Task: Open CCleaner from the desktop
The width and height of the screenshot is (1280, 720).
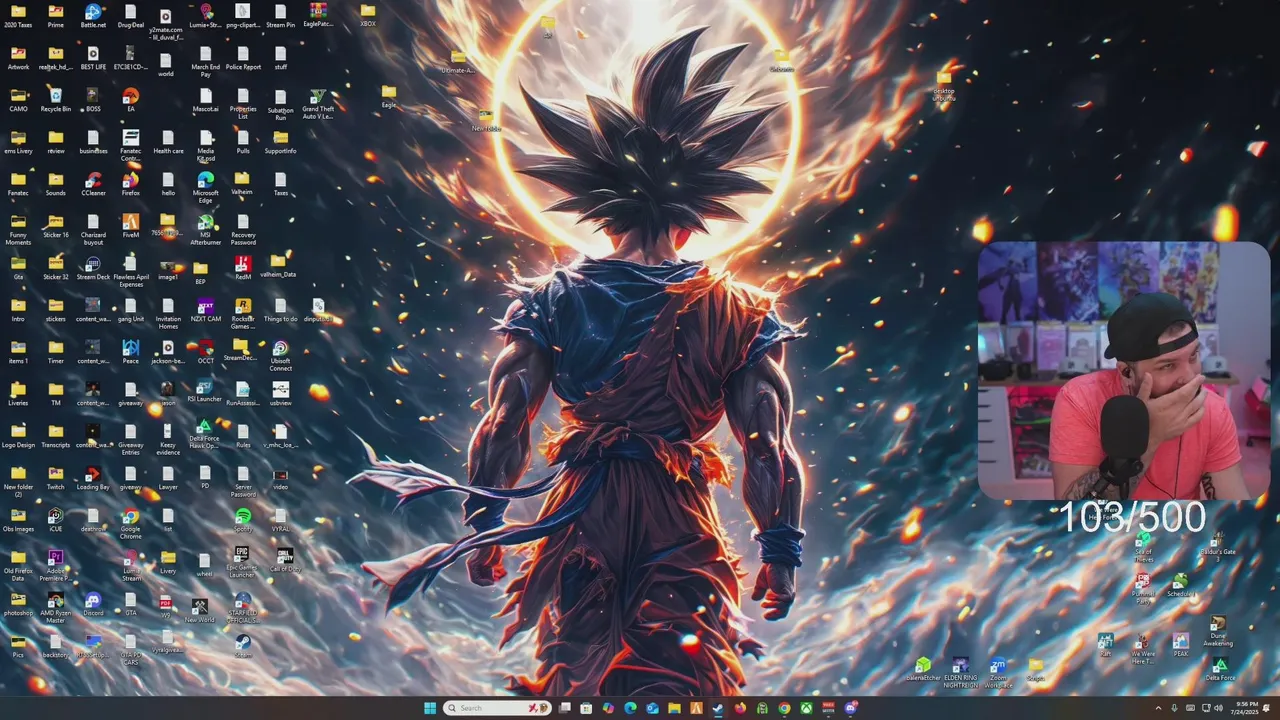Action: point(93,184)
